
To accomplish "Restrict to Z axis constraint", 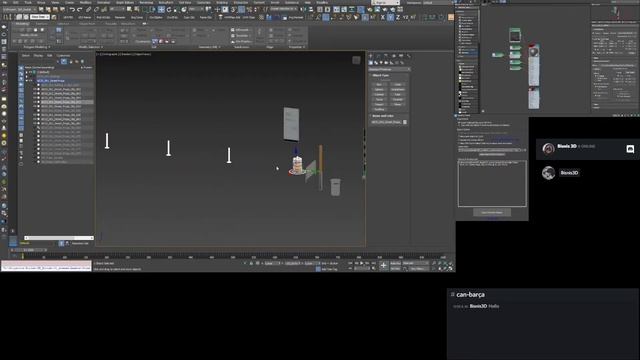I will point(398,17).
